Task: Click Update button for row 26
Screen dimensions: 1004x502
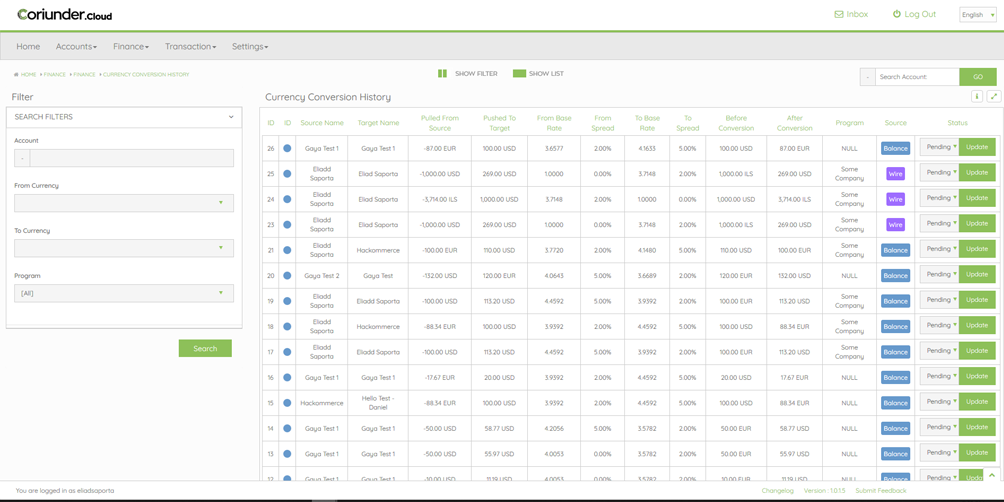Action: point(977,147)
